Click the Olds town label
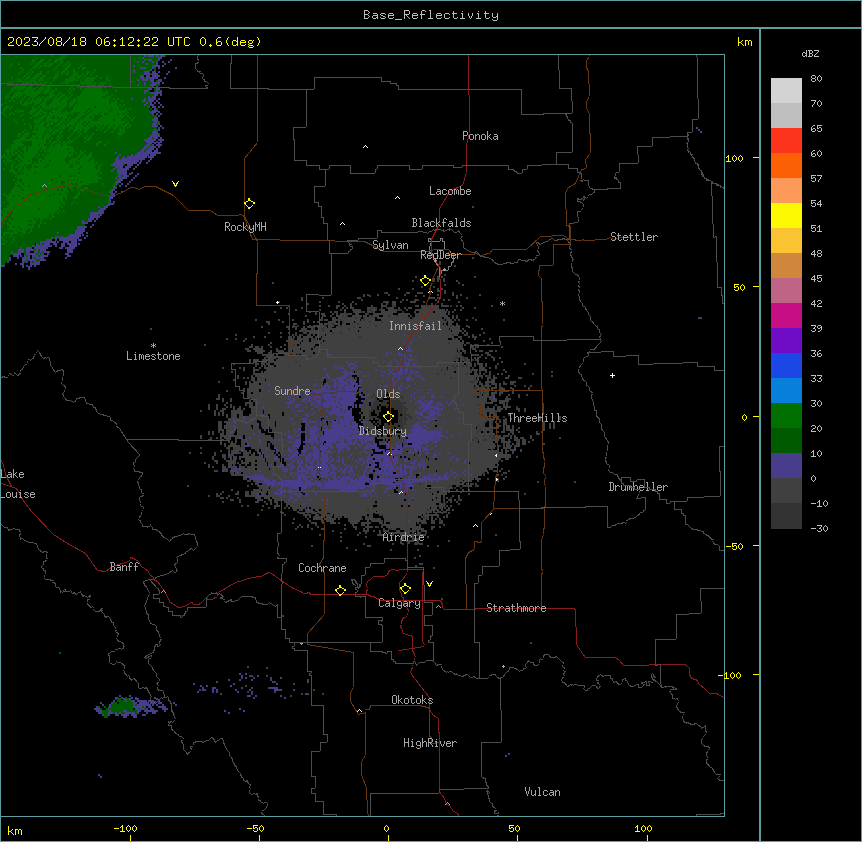The height and width of the screenshot is (842, 862). [388, 394]
